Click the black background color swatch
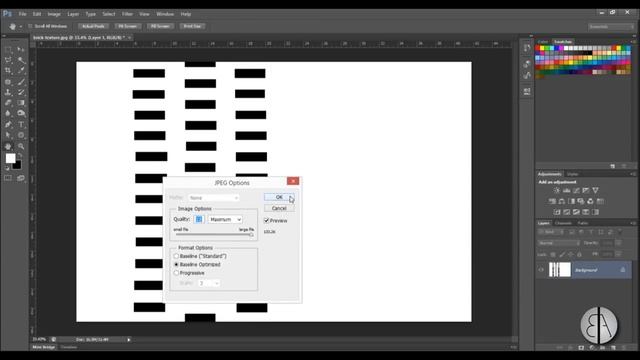Image resolution: width=640 pixels, height=360 pixels. [17, 165]
